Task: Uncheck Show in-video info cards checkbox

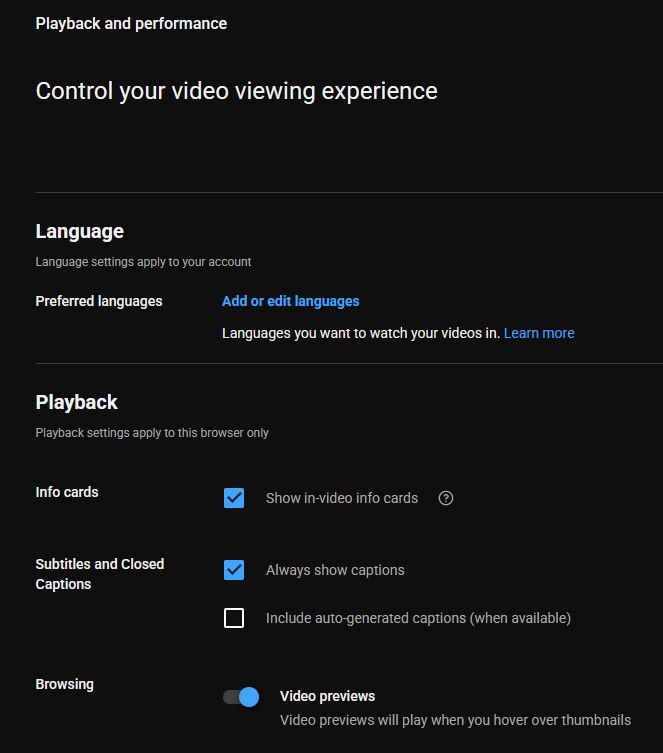Action: (x=234, y=498)
